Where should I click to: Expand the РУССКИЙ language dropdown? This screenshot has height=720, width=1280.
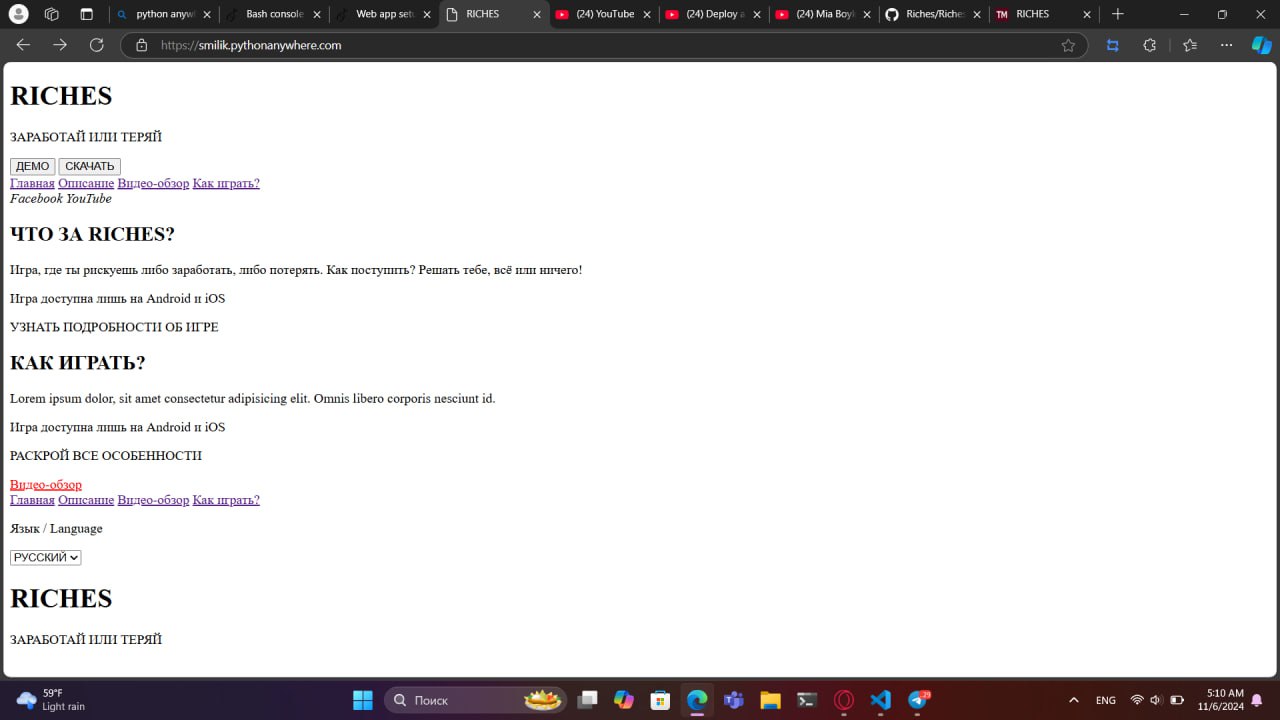pos(45,557)
